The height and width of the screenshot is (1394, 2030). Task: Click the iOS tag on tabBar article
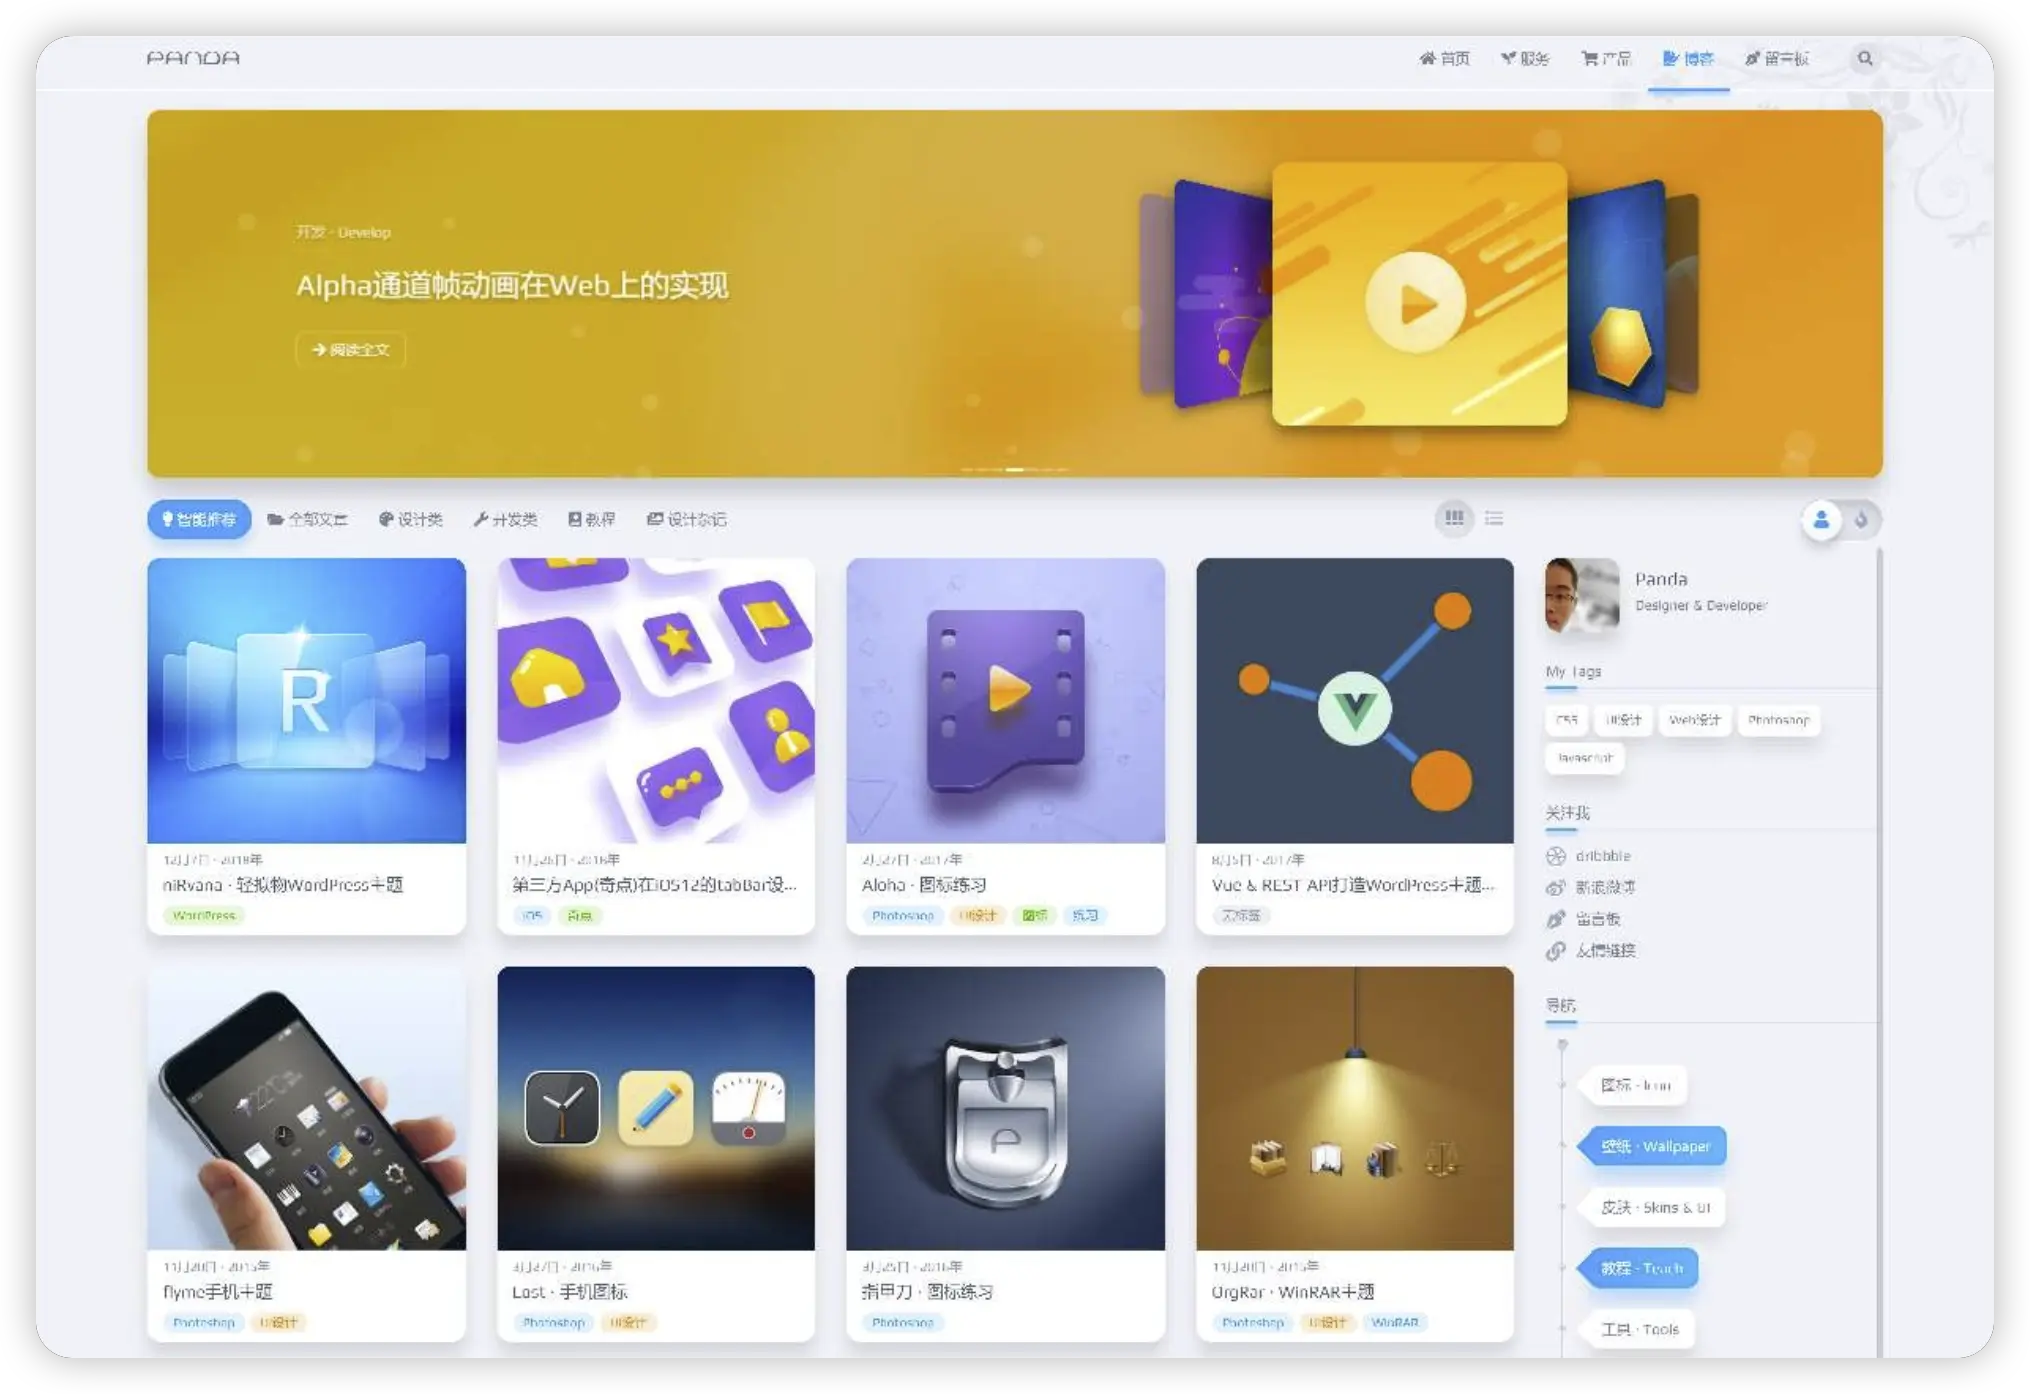point(532,915)
